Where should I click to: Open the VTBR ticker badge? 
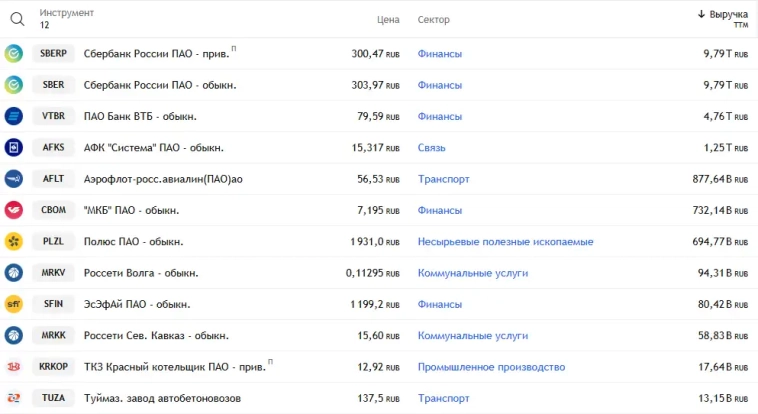pos(53,116)
